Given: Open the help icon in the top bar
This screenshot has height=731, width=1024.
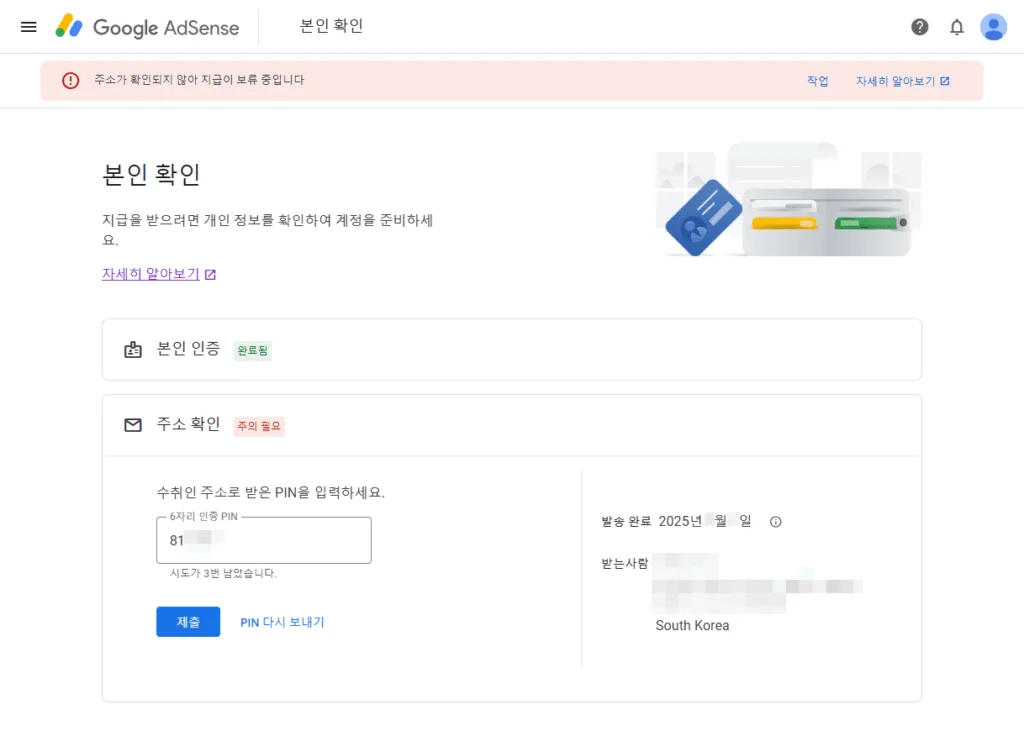Looking at the screenshot, I should click(920, 27).
